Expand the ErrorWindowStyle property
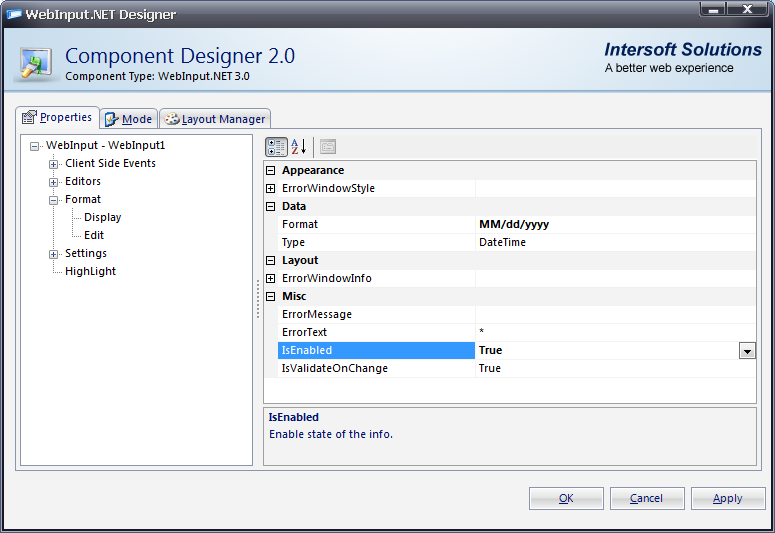The image size is (775, 533). coord(271,189)
